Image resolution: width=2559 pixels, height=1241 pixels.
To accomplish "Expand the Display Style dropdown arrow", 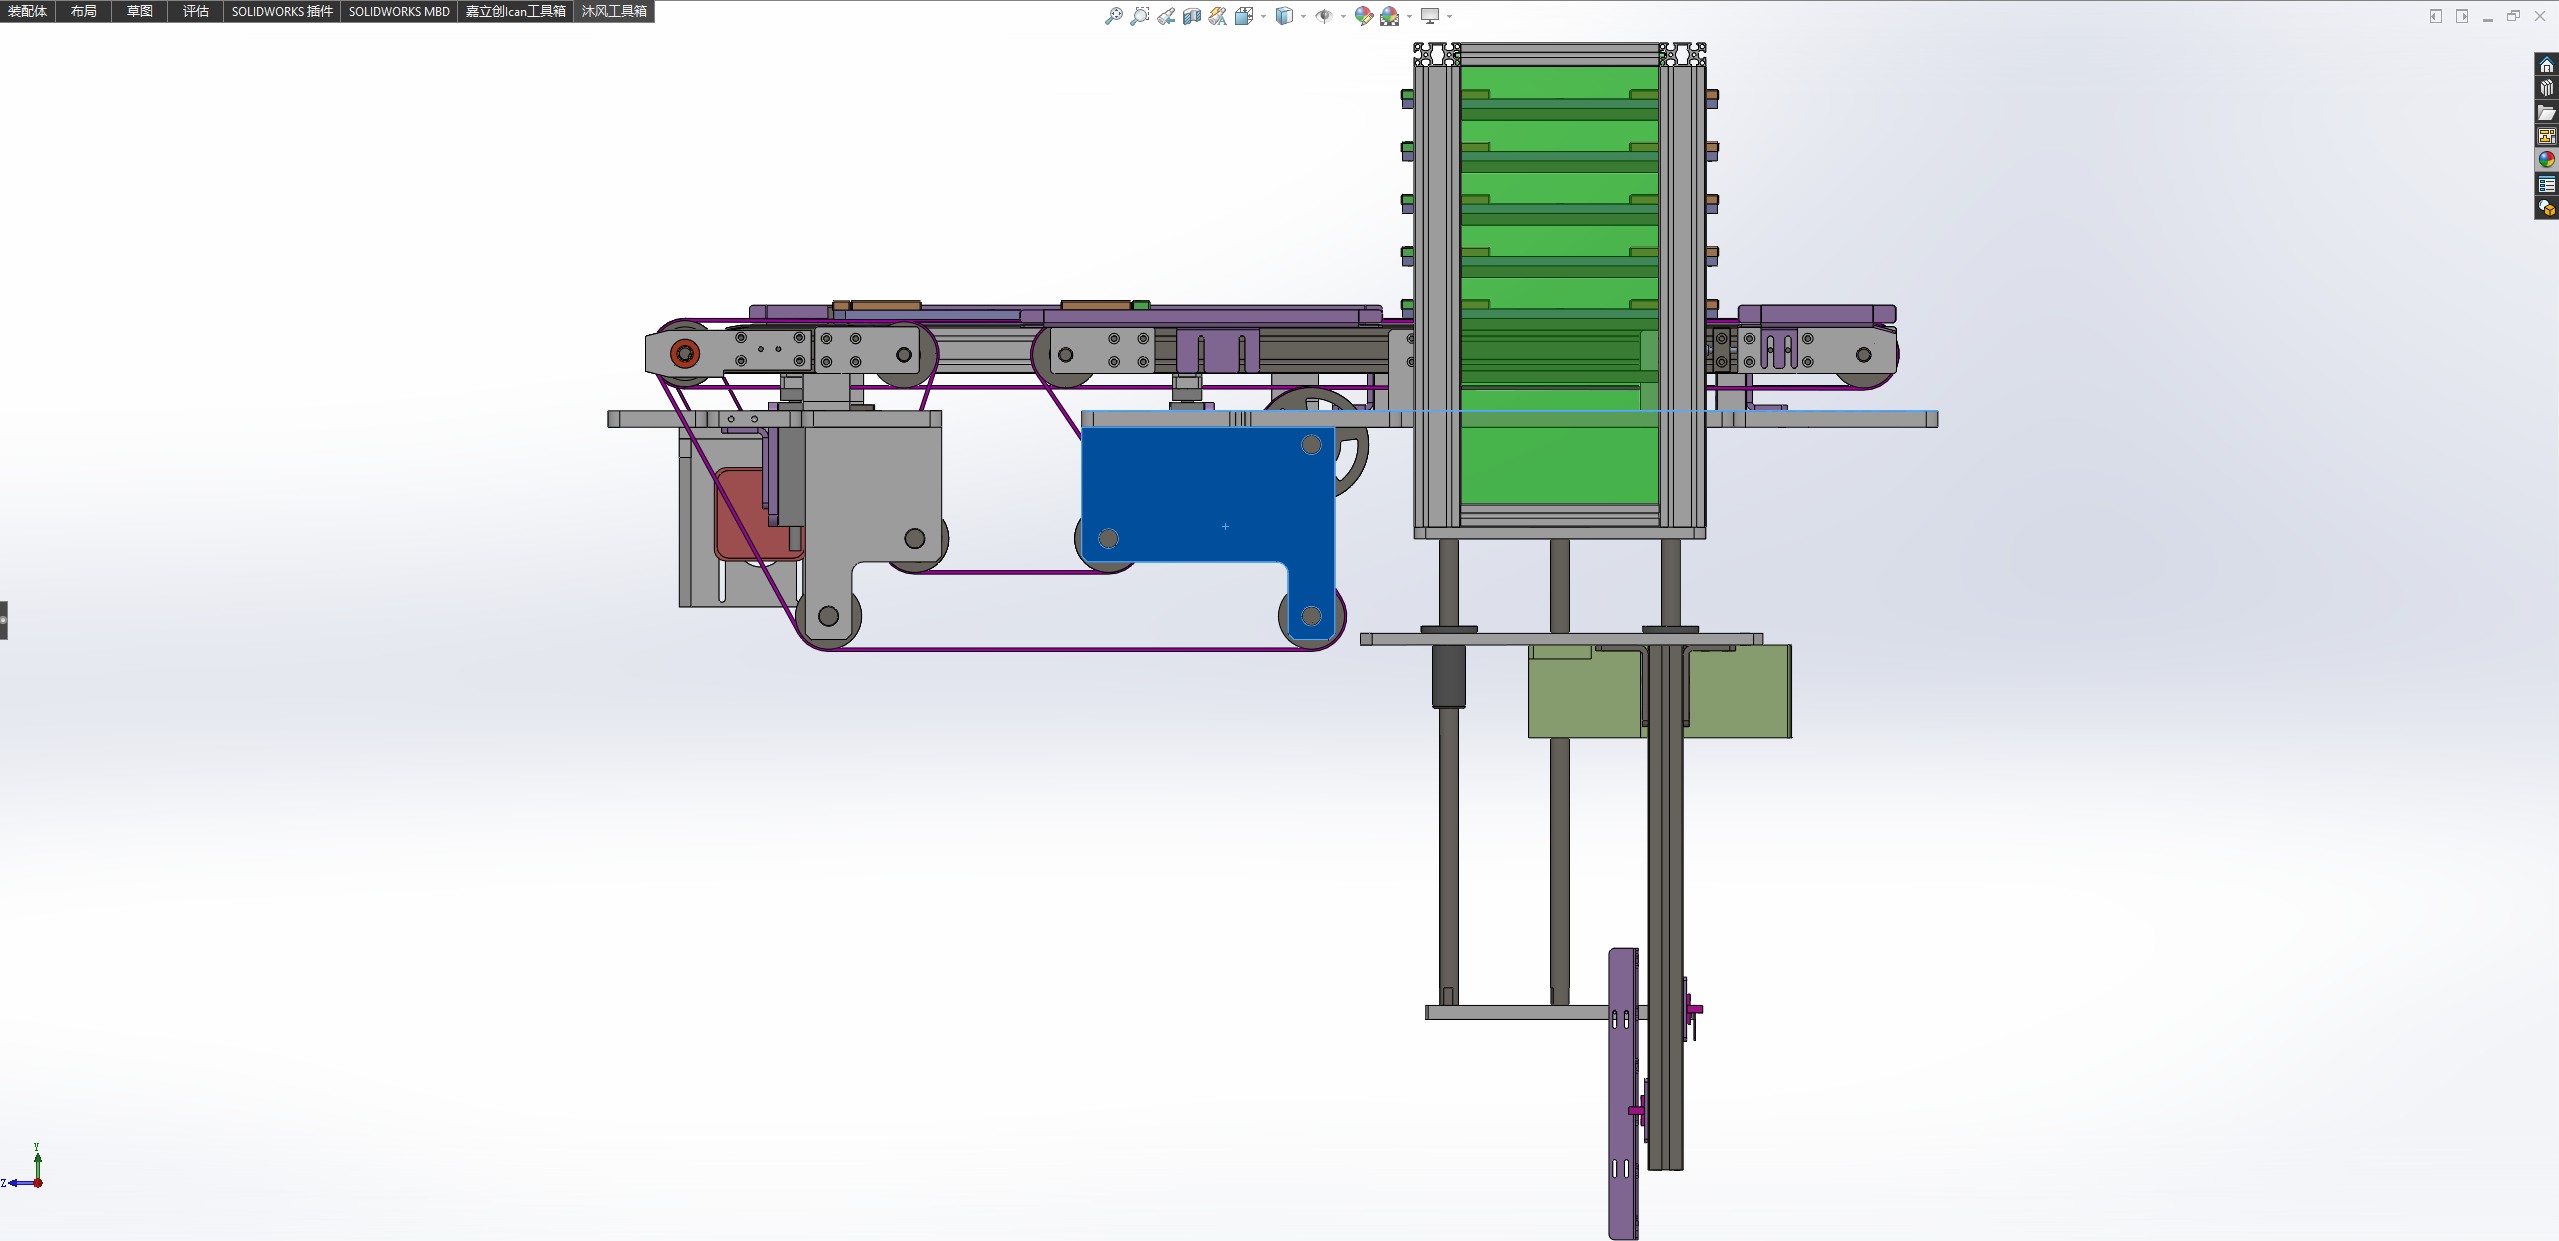I will (x=1303, y=16).
